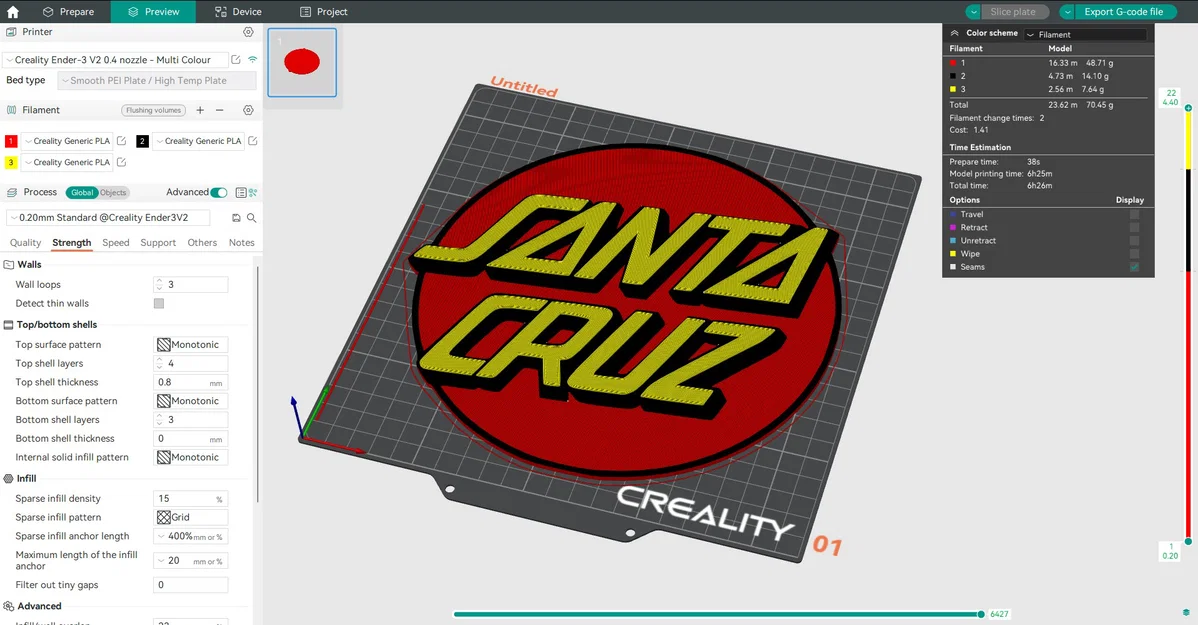The height and width of the screenshot is (625, 1198).
Task: Show Travel moves in display options
Action: [x=1135, y=215]
